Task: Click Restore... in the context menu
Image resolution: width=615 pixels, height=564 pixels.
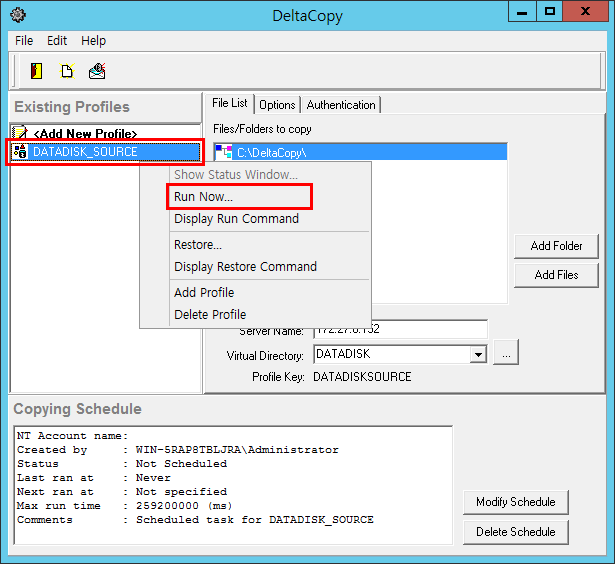Action: pyautogui.click(x=198, y=245)
